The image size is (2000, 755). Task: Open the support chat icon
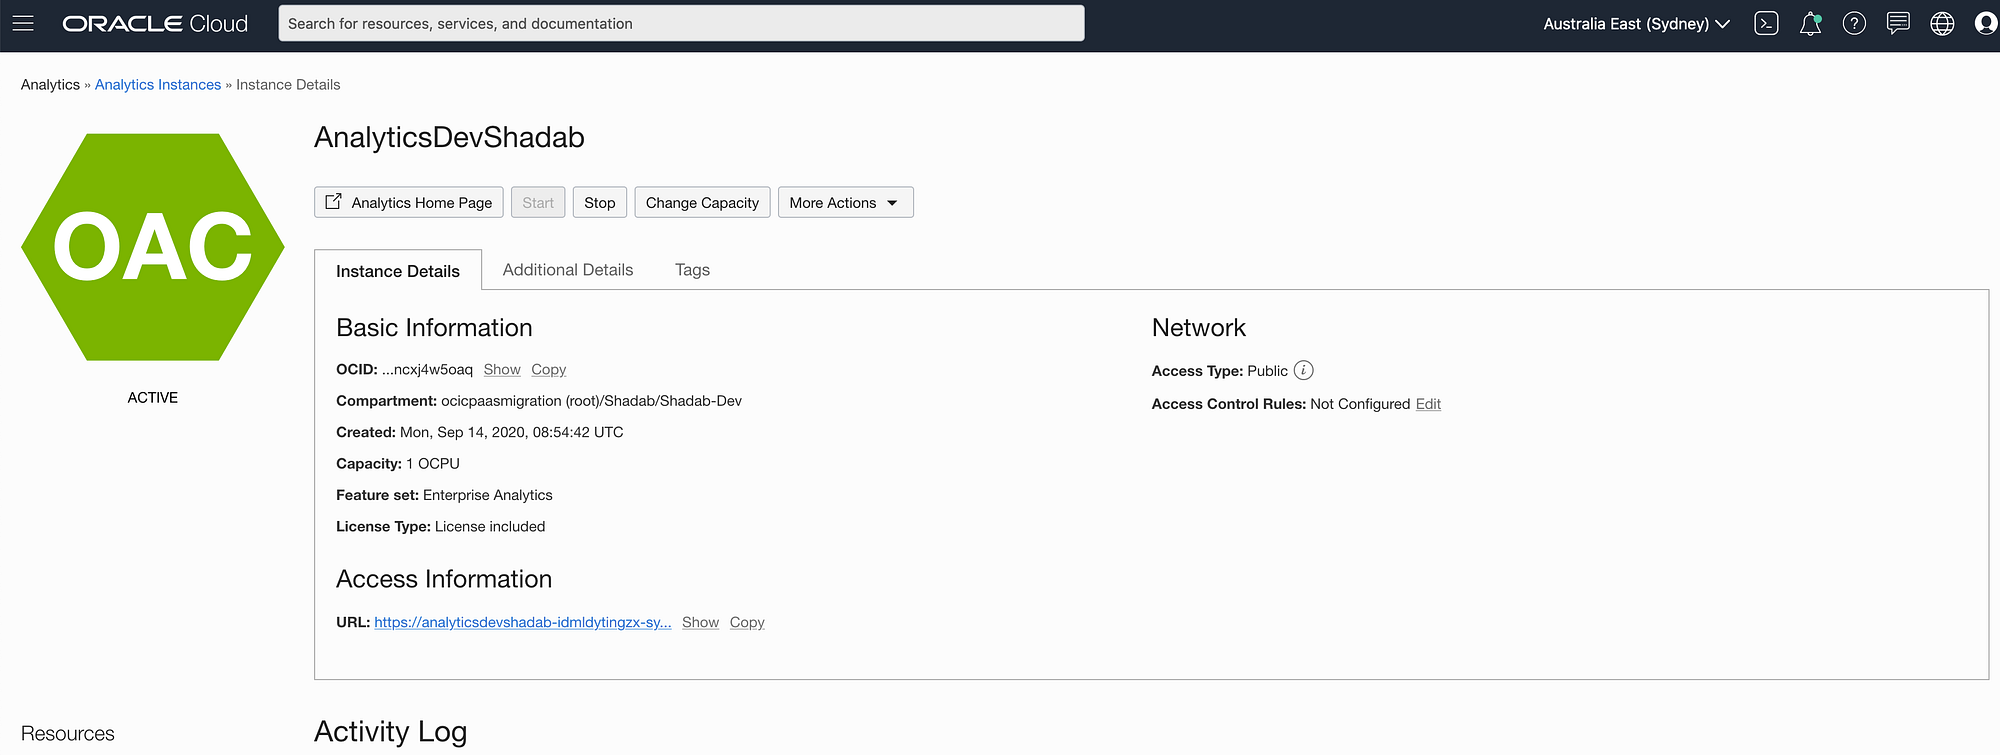(1897, 23)
